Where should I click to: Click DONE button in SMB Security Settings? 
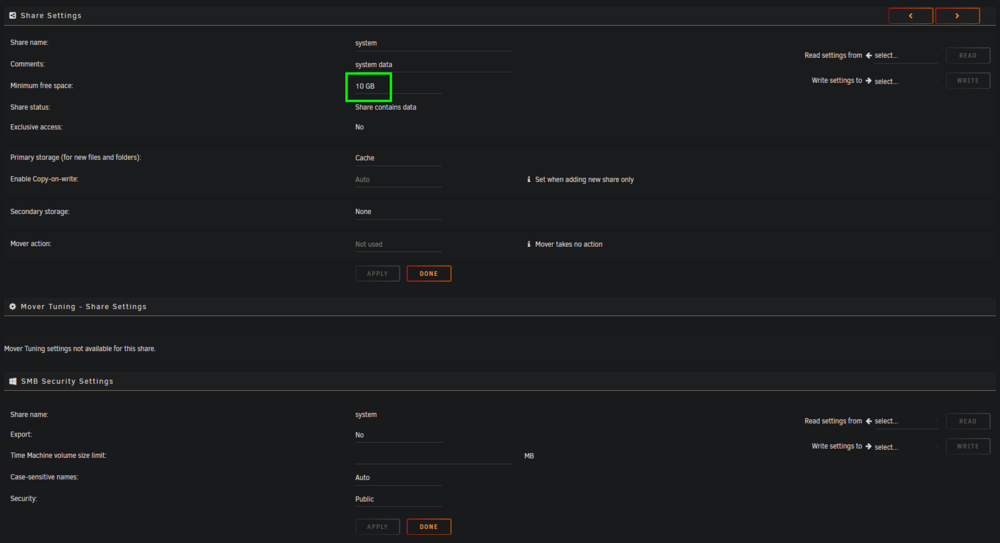coord(429,527)
